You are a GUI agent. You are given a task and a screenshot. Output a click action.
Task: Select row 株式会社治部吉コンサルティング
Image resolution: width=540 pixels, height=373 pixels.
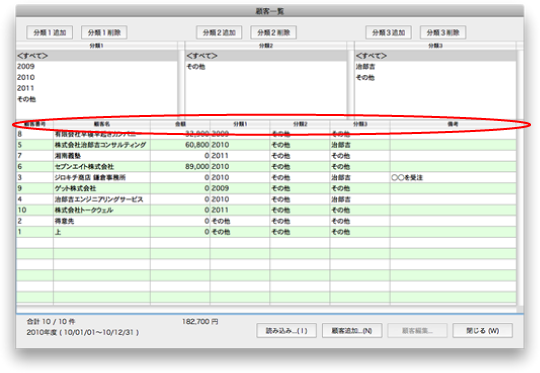[266, 145]
